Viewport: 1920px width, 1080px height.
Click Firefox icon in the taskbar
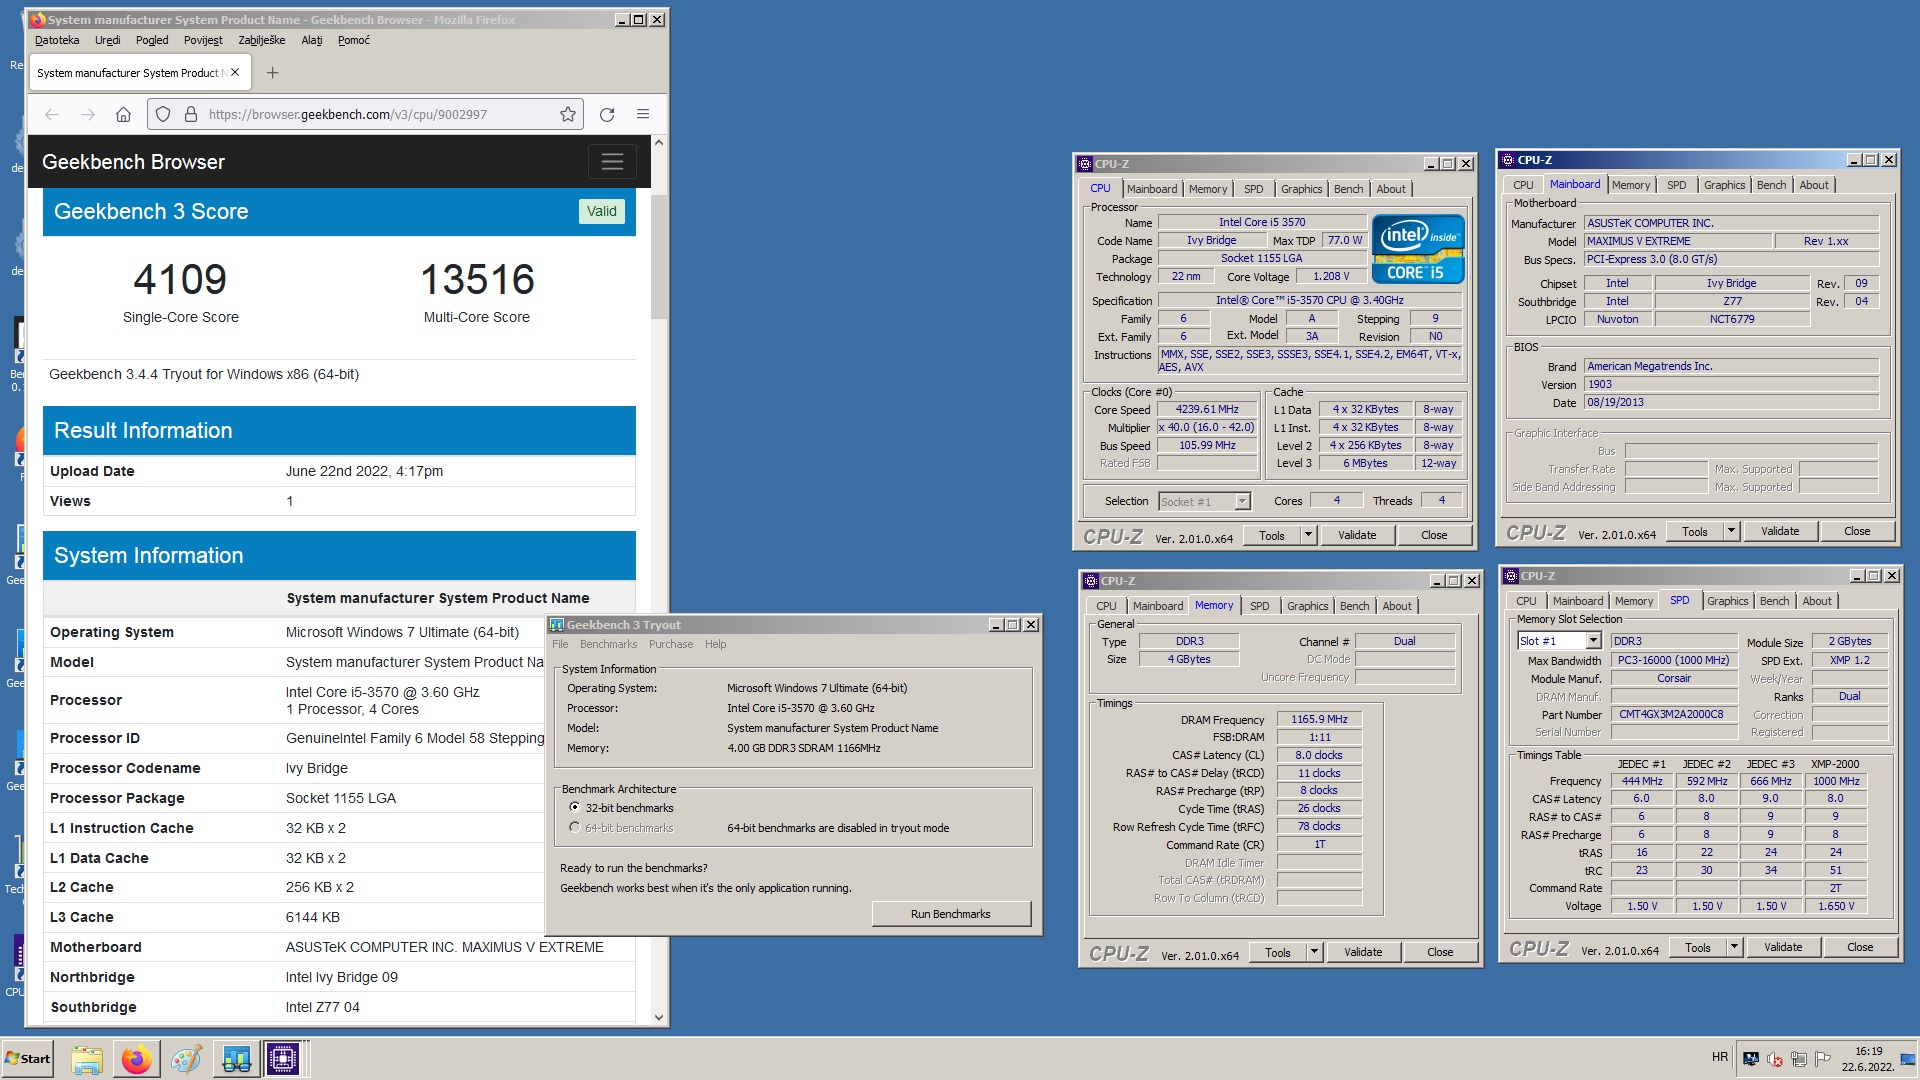137,1059
